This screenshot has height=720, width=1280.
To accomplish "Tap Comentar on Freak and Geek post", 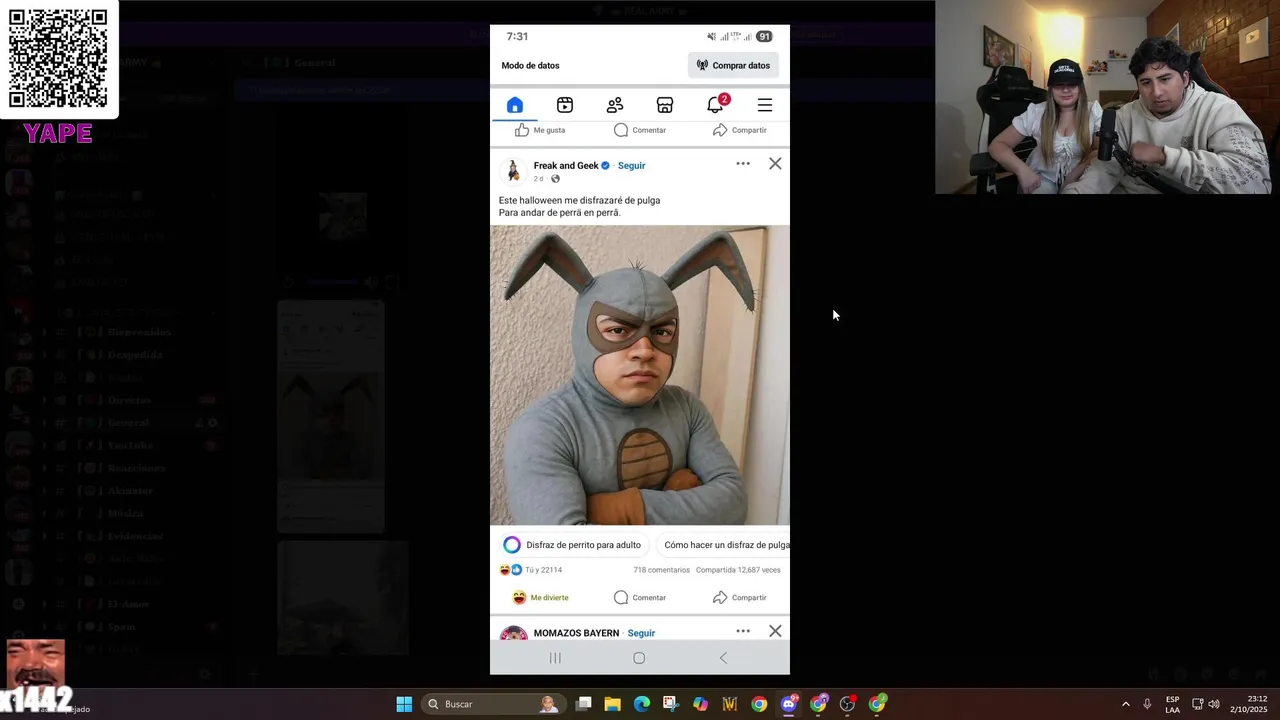I will point(640,597).
